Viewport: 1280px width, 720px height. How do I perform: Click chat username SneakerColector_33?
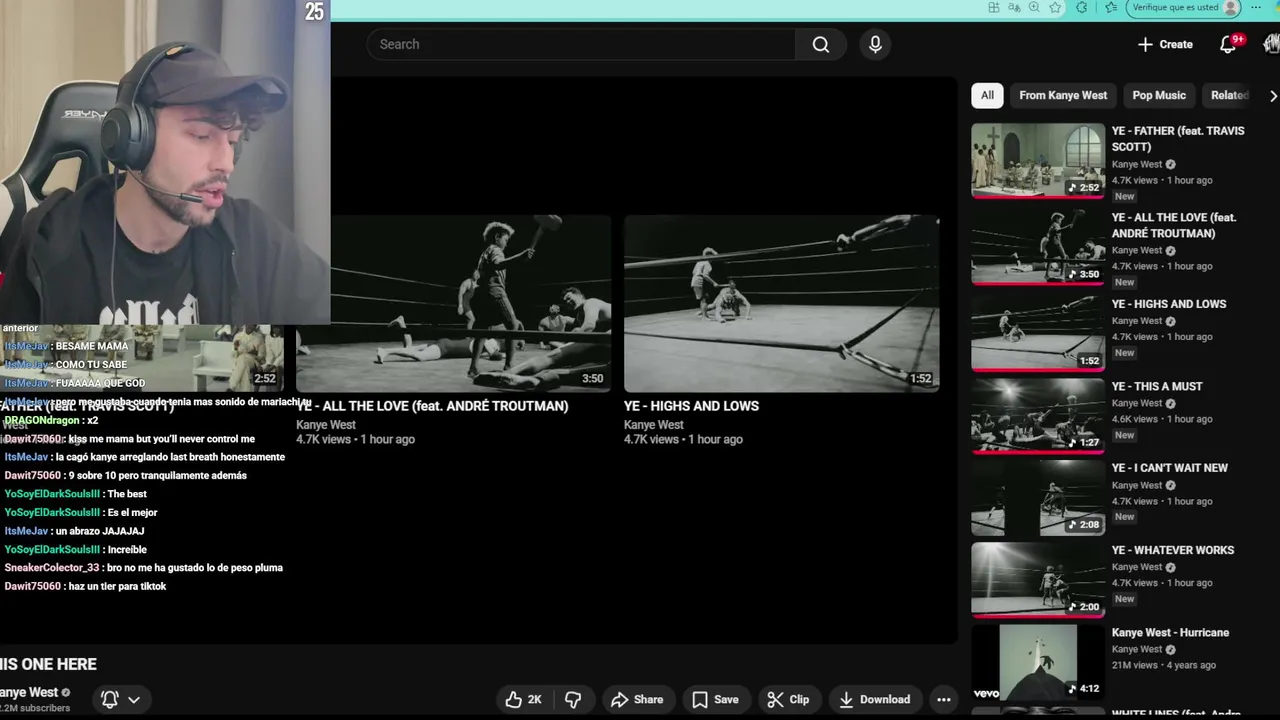point(51,568)
